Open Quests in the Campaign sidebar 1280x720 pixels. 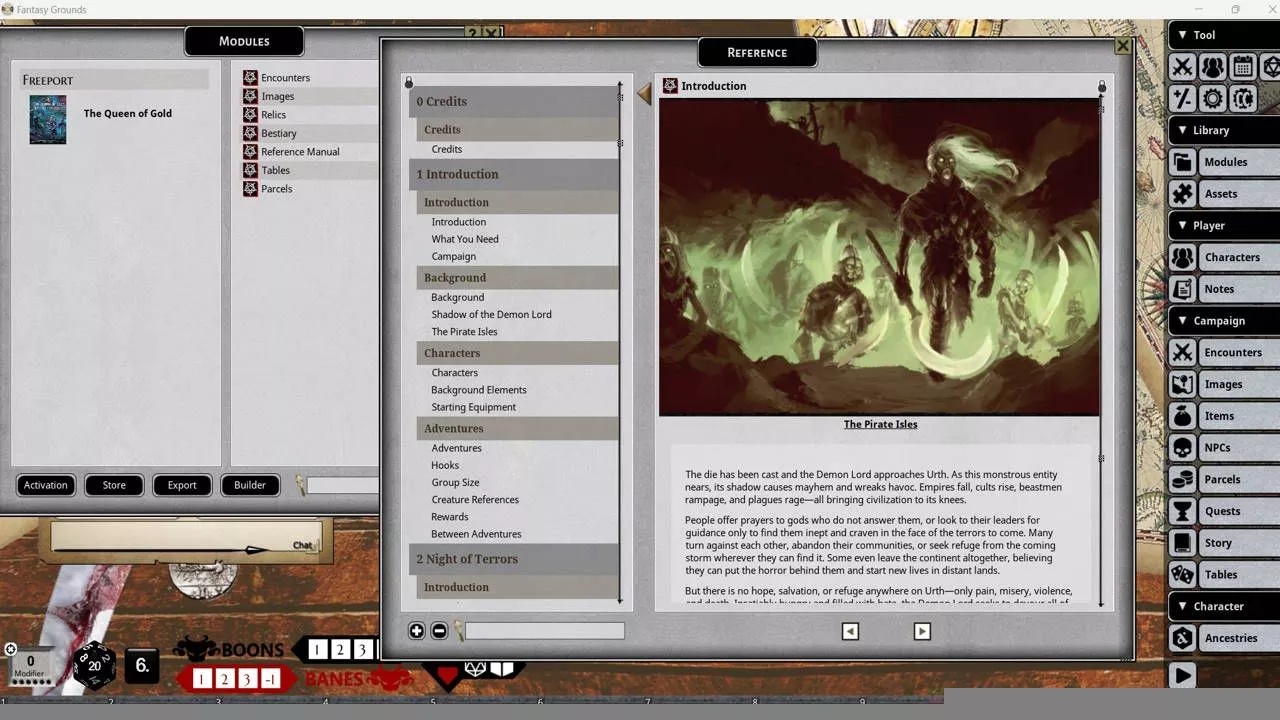[1224, 511]
